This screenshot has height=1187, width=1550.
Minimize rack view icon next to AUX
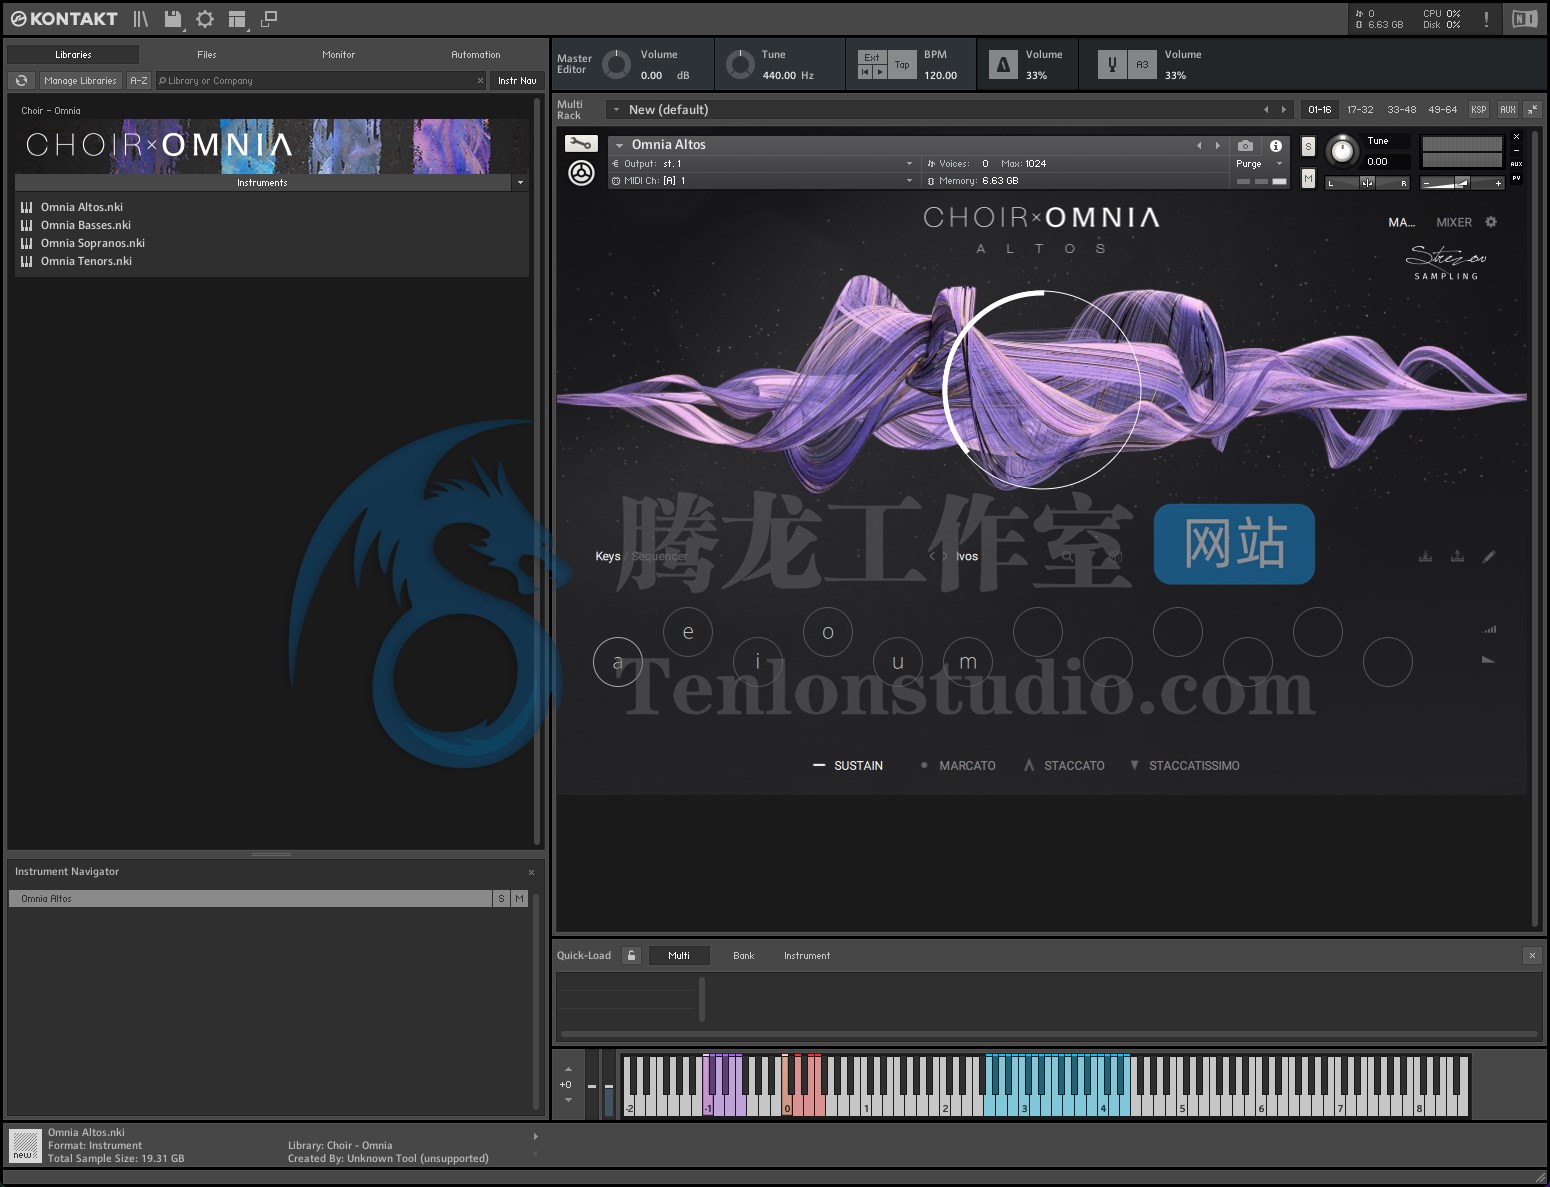pos(1533,109)
